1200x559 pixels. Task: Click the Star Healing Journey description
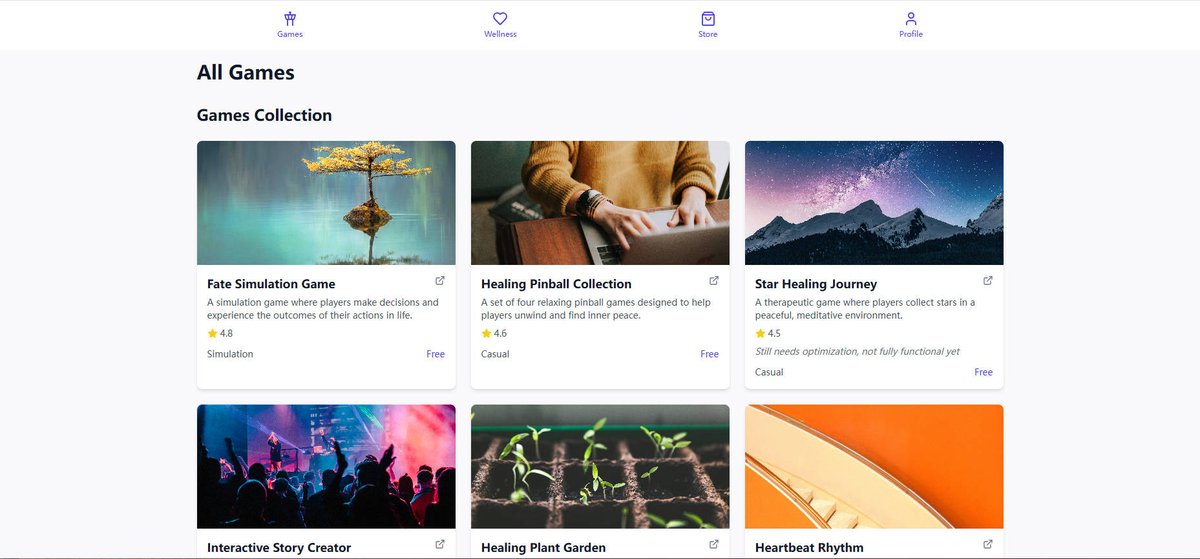pyautogui.click(x=865, y=309)
